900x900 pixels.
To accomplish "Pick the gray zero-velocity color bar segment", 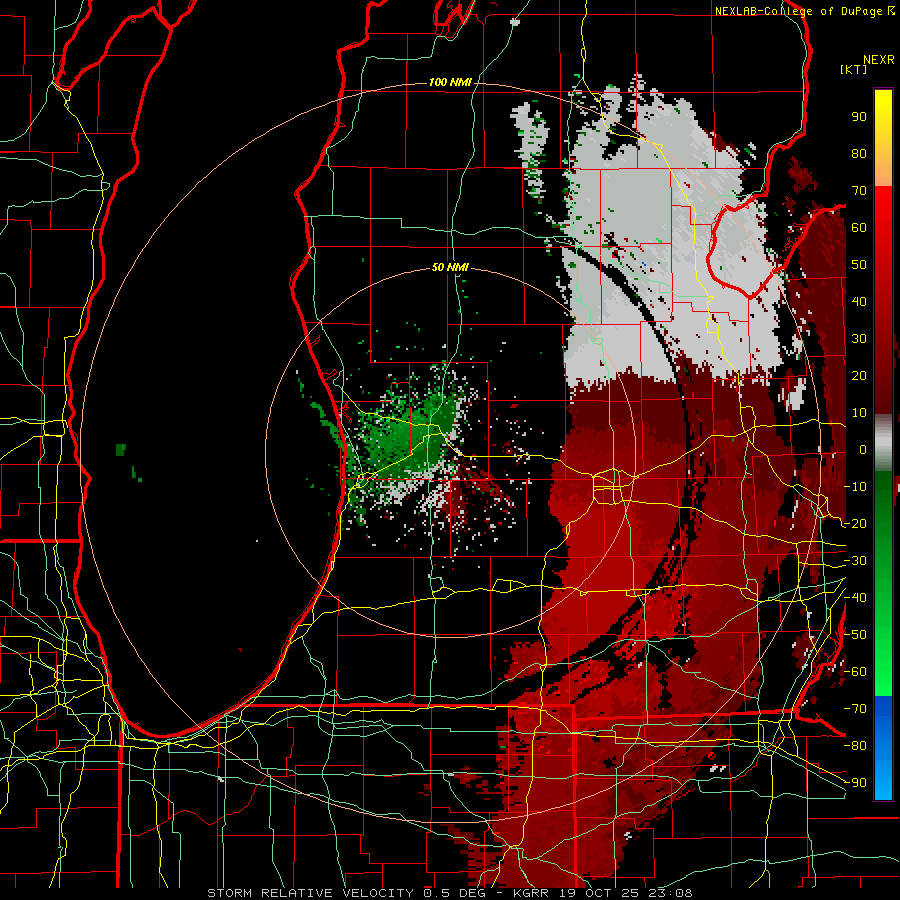I will [883, 443].
